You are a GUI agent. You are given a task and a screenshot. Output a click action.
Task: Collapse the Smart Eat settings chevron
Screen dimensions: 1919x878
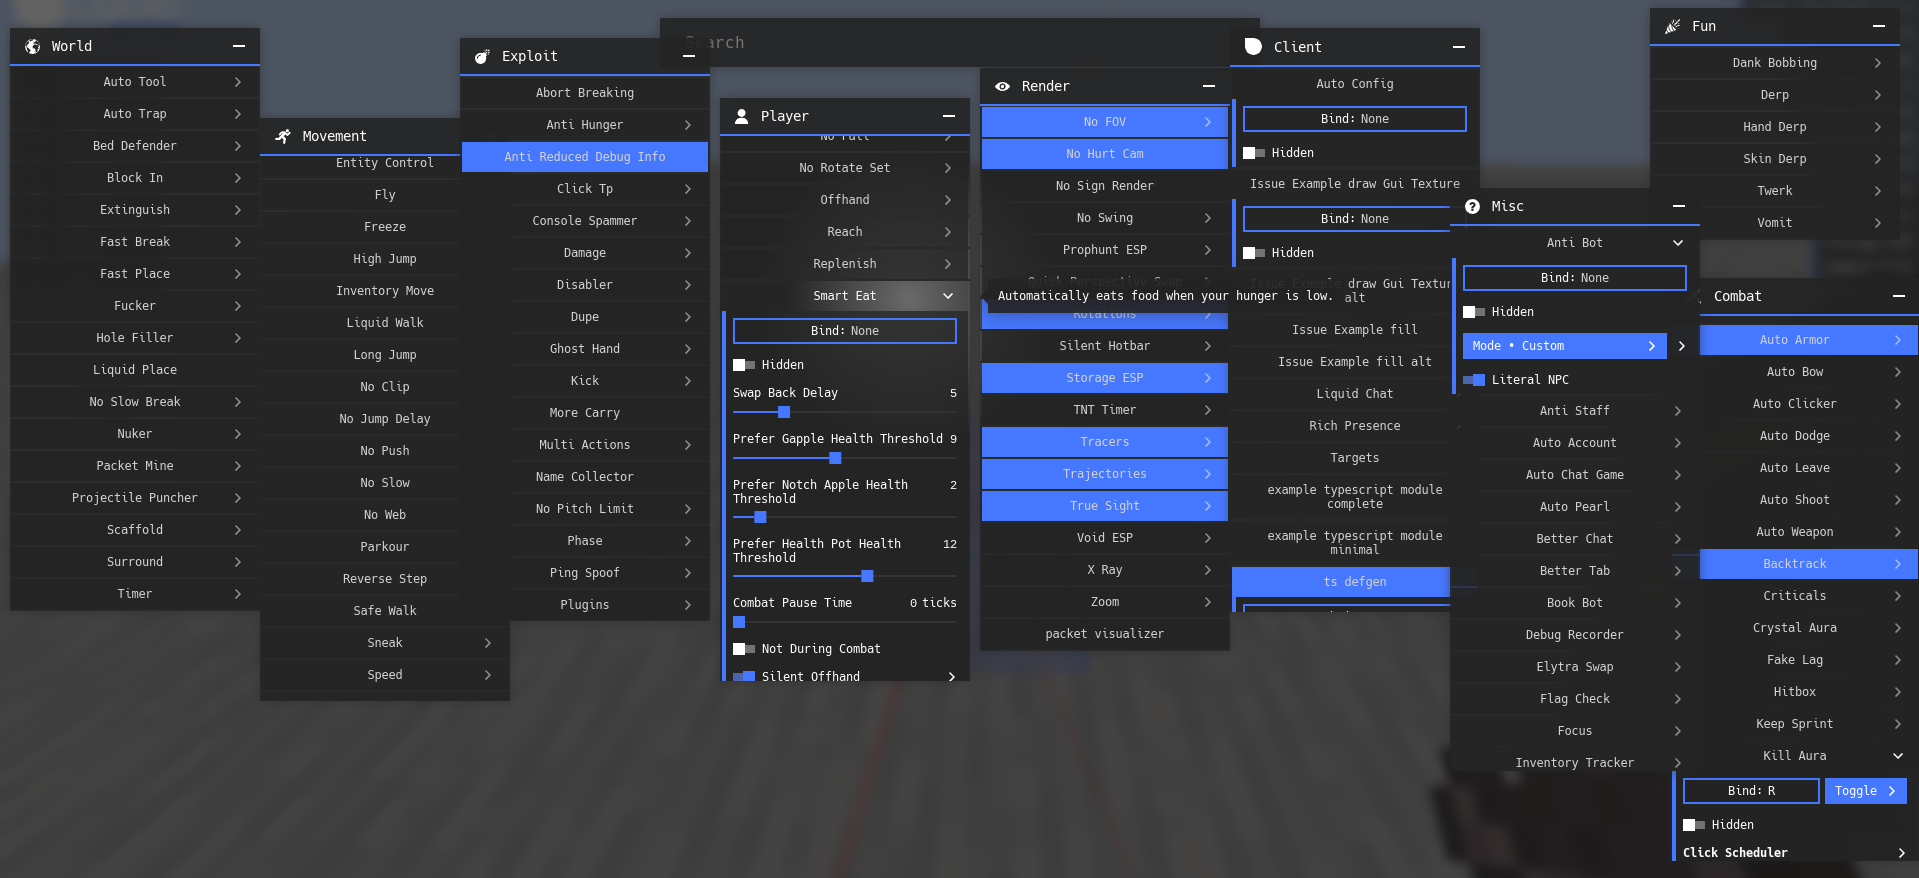click(x=947, y=296)
